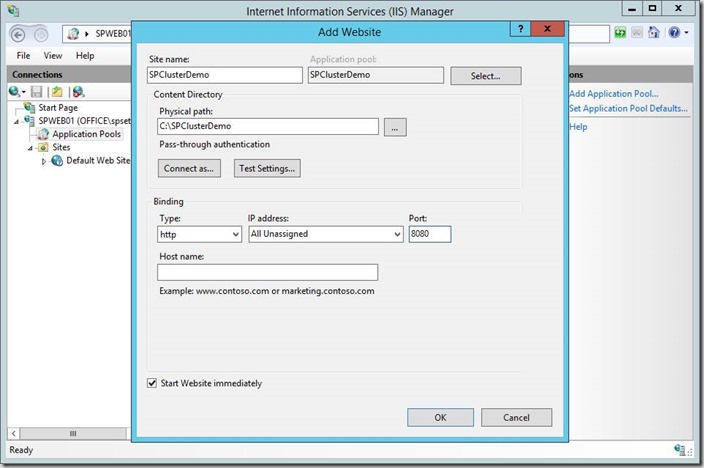The height and width of the screenshot is (468, 704).
Task: Open the blue Help question mark icon
Action: [674, 33]
